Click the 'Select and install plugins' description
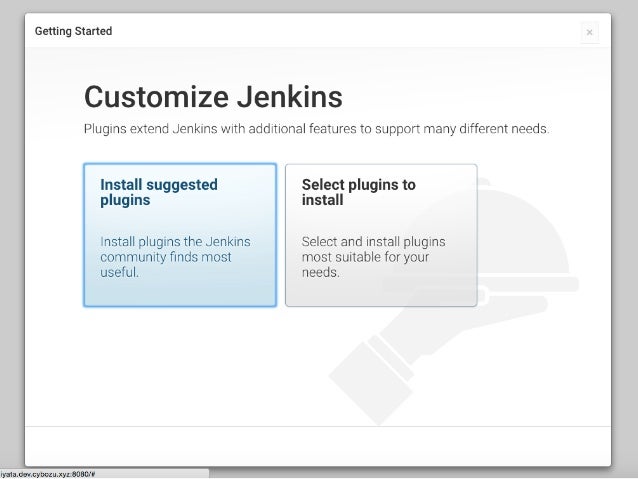Screen dimensions: 638x479 pyautogui.click(x=374, y=257)
